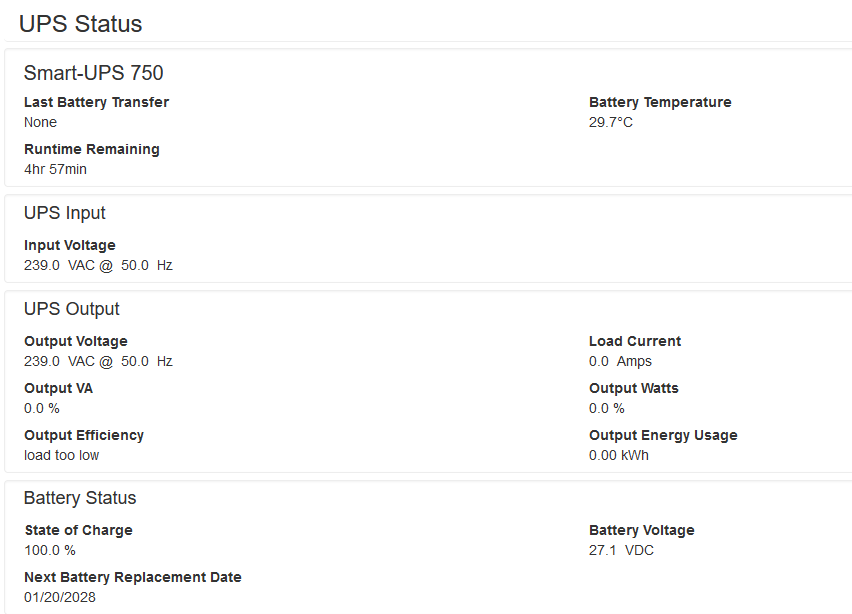This screenshot has width=852, height=614.
Task: Select the Smart-UPS 750 panel title
Action: coord(93,73)
